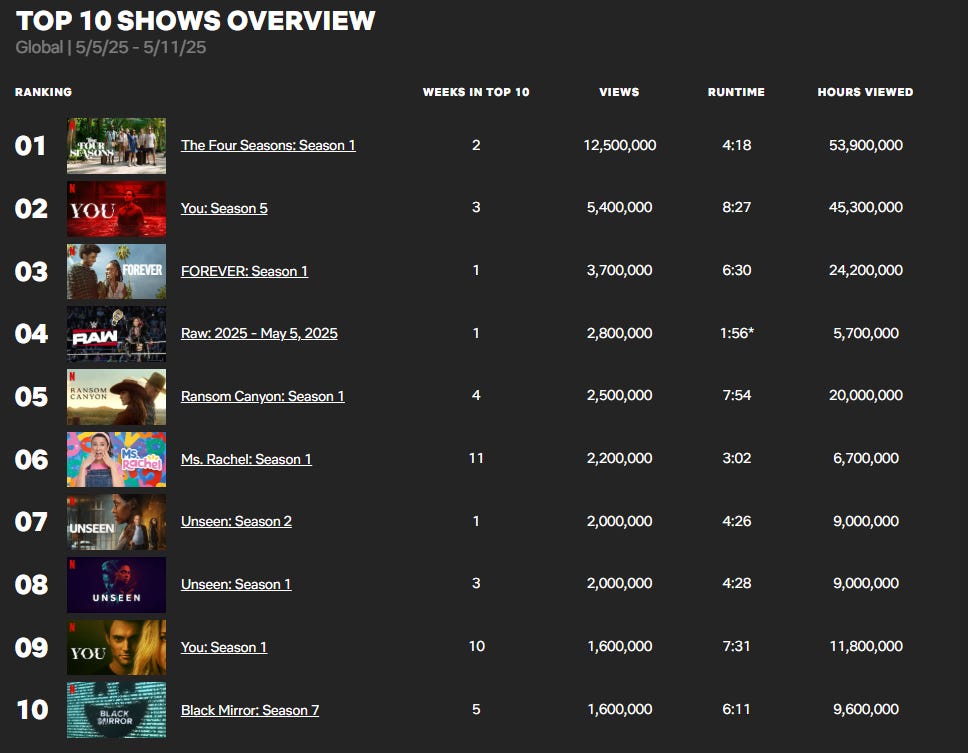The image size is (968, 753).
Task: Click the 7:54 runtime value
Action: (736, 395)
